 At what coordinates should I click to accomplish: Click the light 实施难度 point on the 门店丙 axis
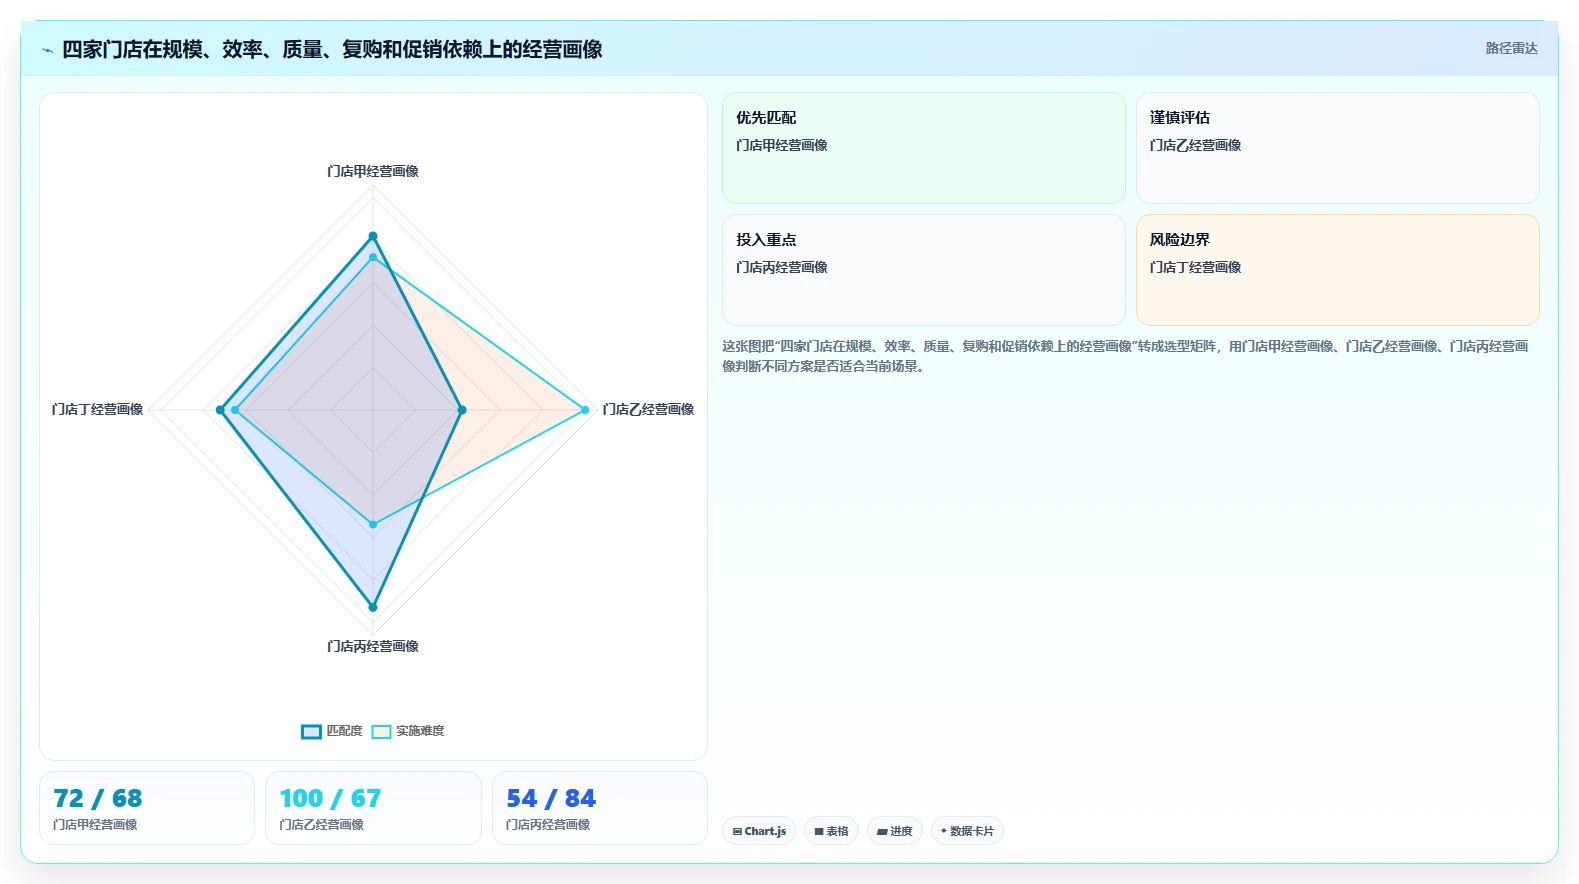pyautogui.click(x=373, y=524)
